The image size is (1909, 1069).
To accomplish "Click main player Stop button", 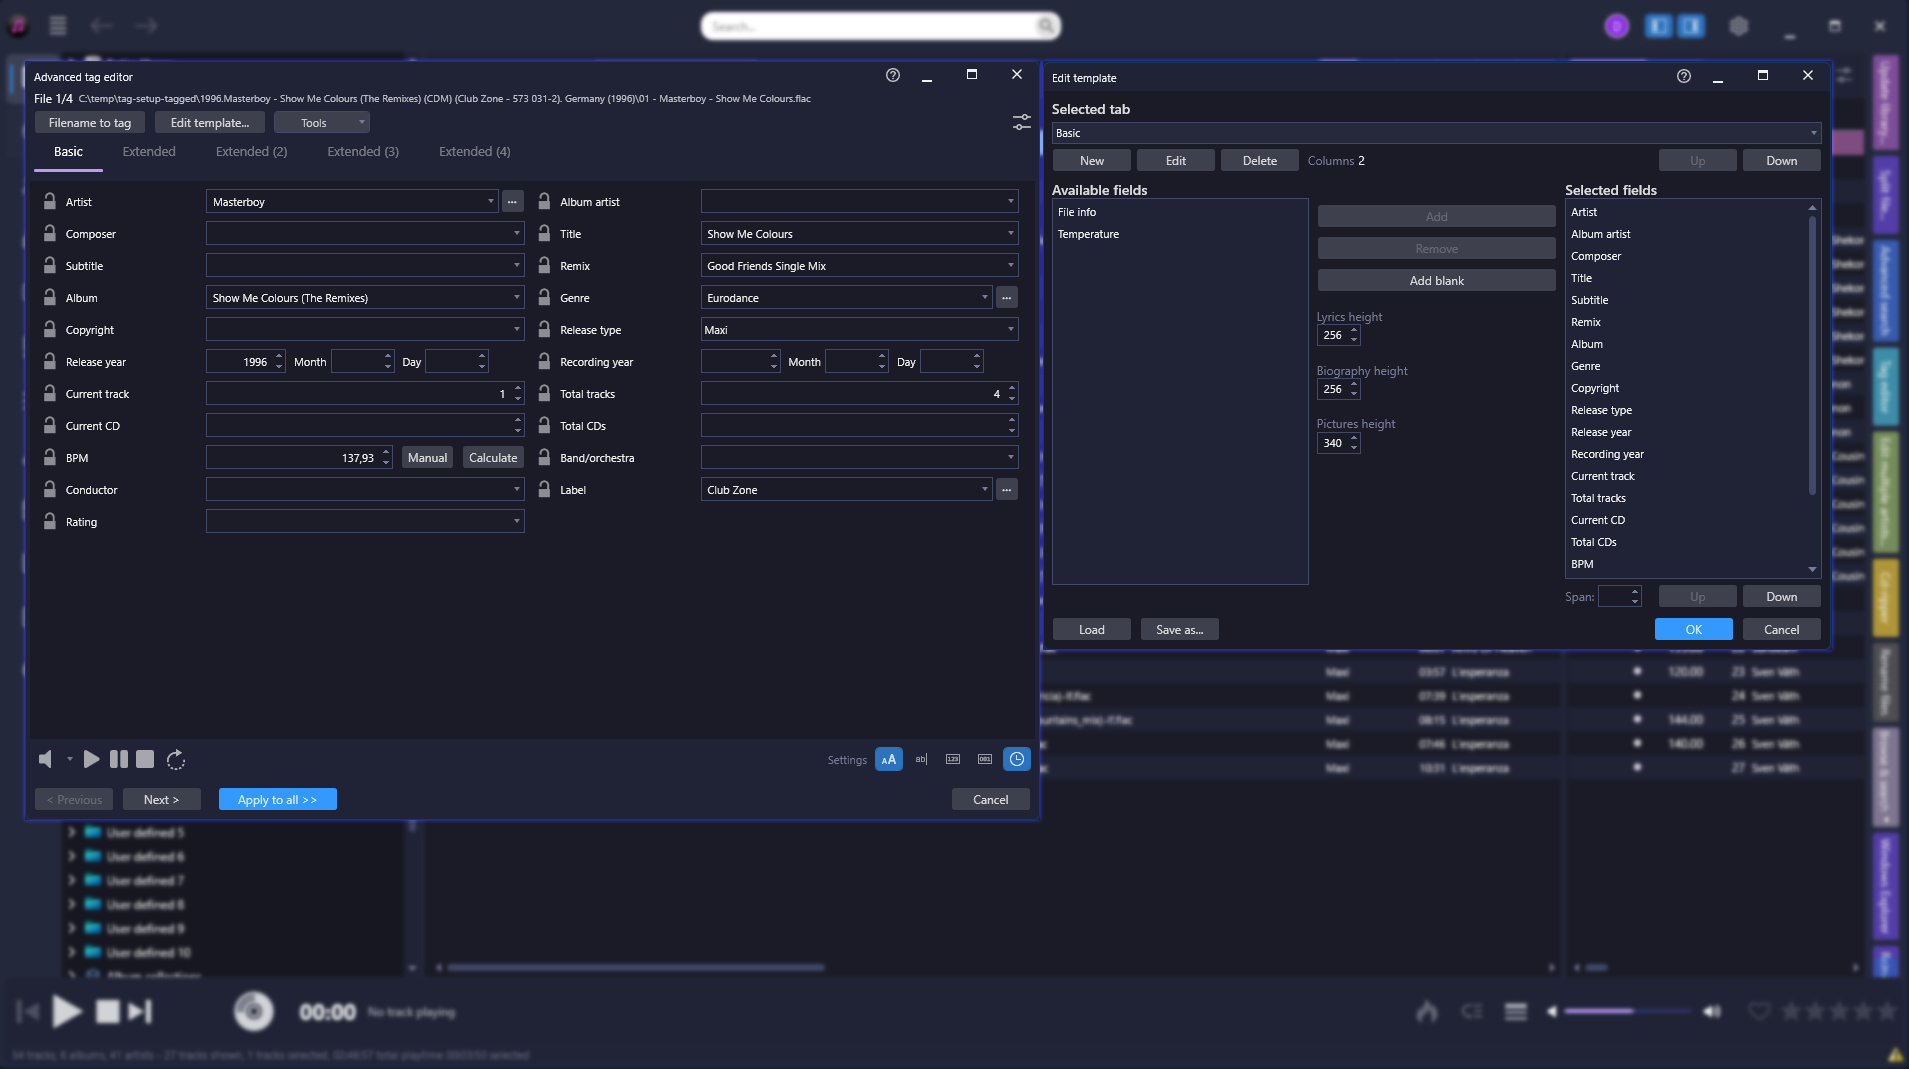I will tap(107, 1012).
